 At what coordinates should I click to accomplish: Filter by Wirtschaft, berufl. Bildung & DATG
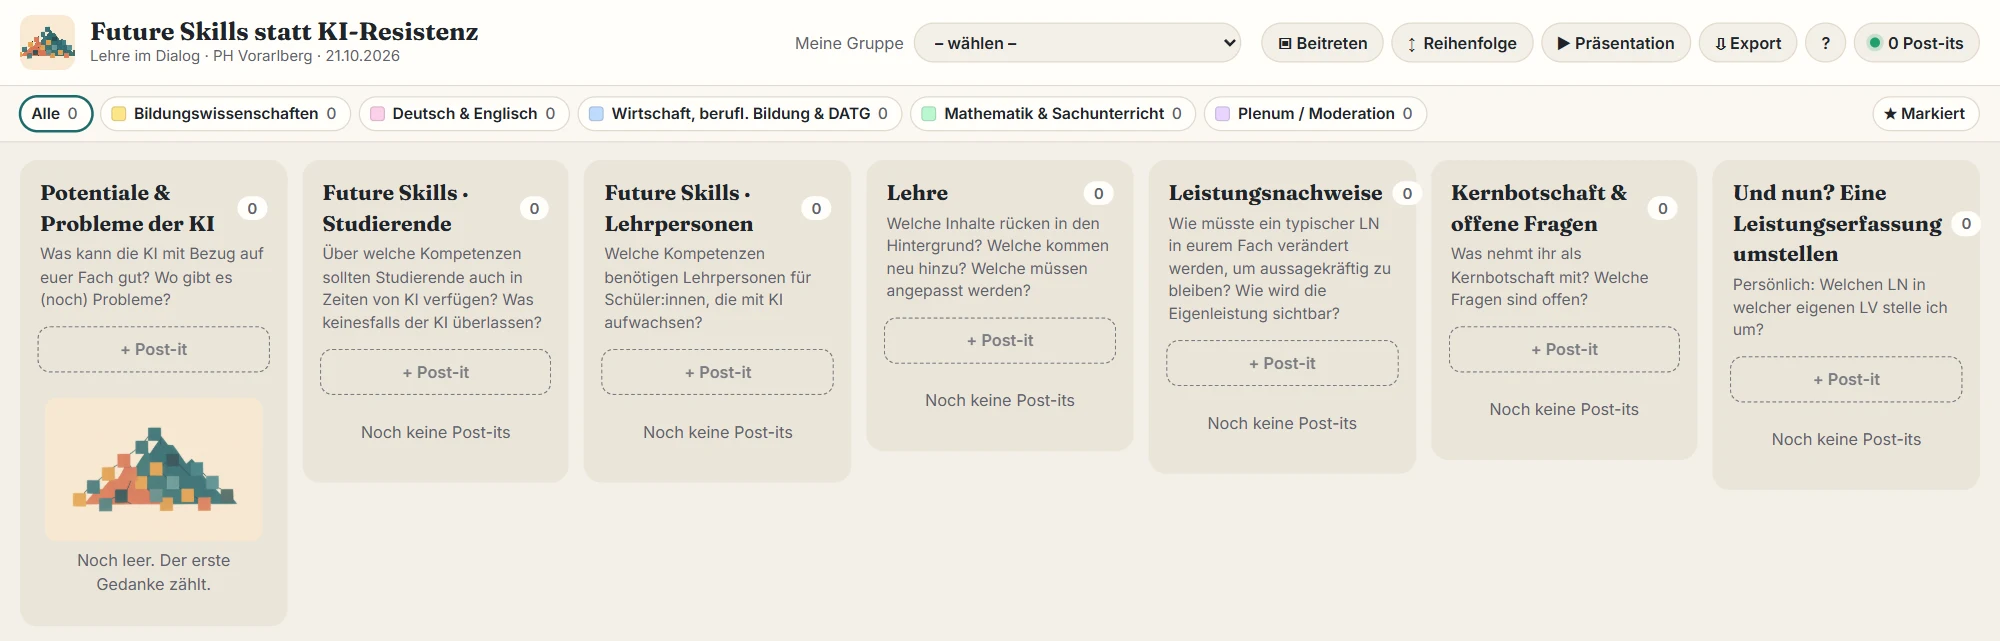pos(740,114)
